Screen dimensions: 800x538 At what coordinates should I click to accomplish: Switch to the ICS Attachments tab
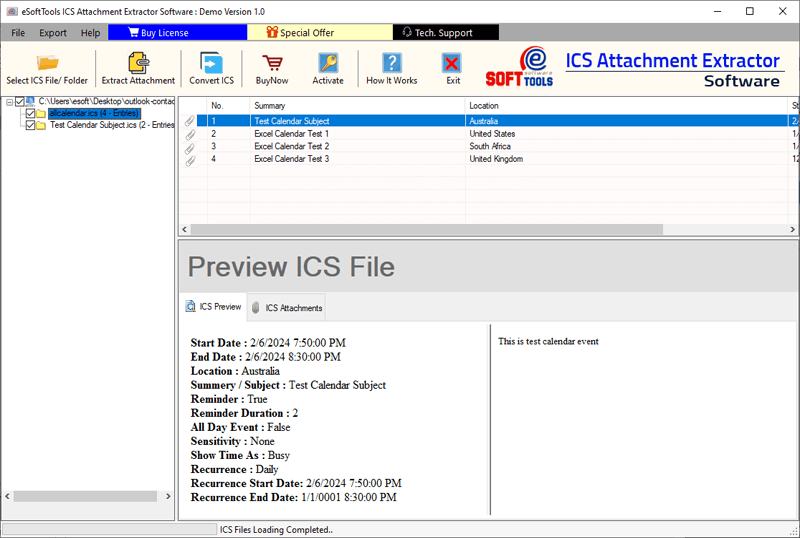click(287, 308)
